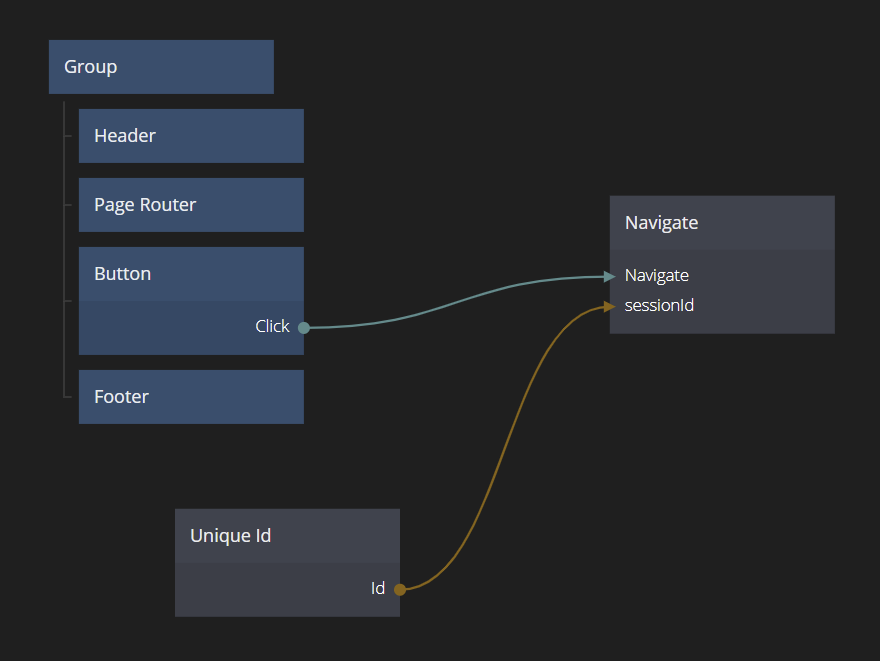Screen dimensions: 880x661
Task: Select the Header node
Action: coord(190,136)
